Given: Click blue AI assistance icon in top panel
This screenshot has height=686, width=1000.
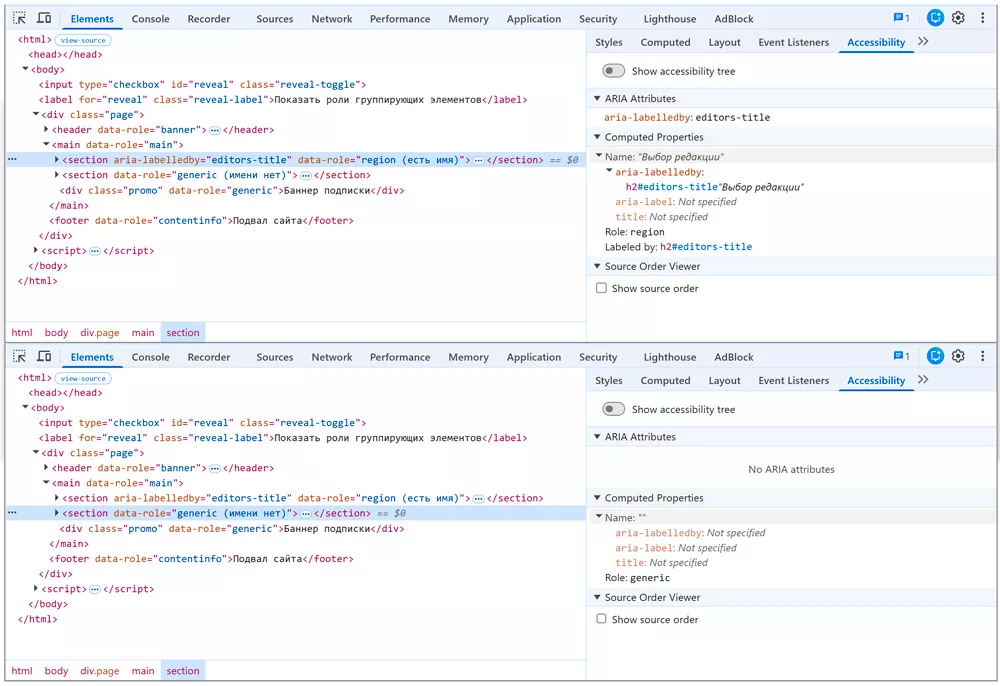Looking at the screenshot, I should pyautogui.click(x=935, y=18).
